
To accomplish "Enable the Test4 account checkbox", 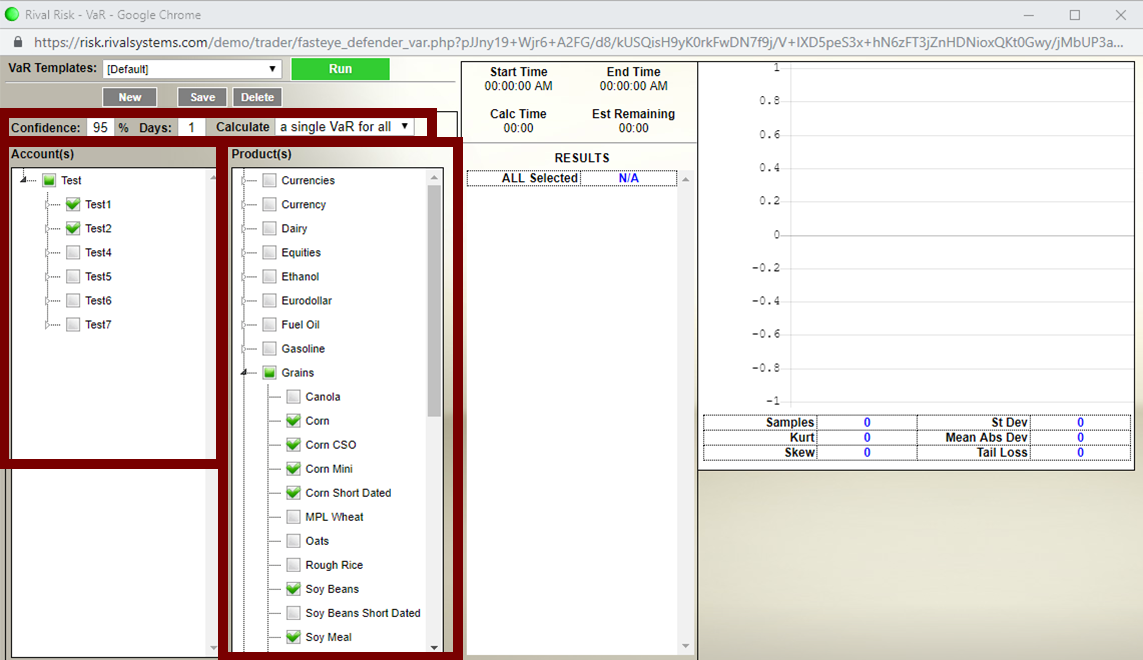I will point(73,252).
